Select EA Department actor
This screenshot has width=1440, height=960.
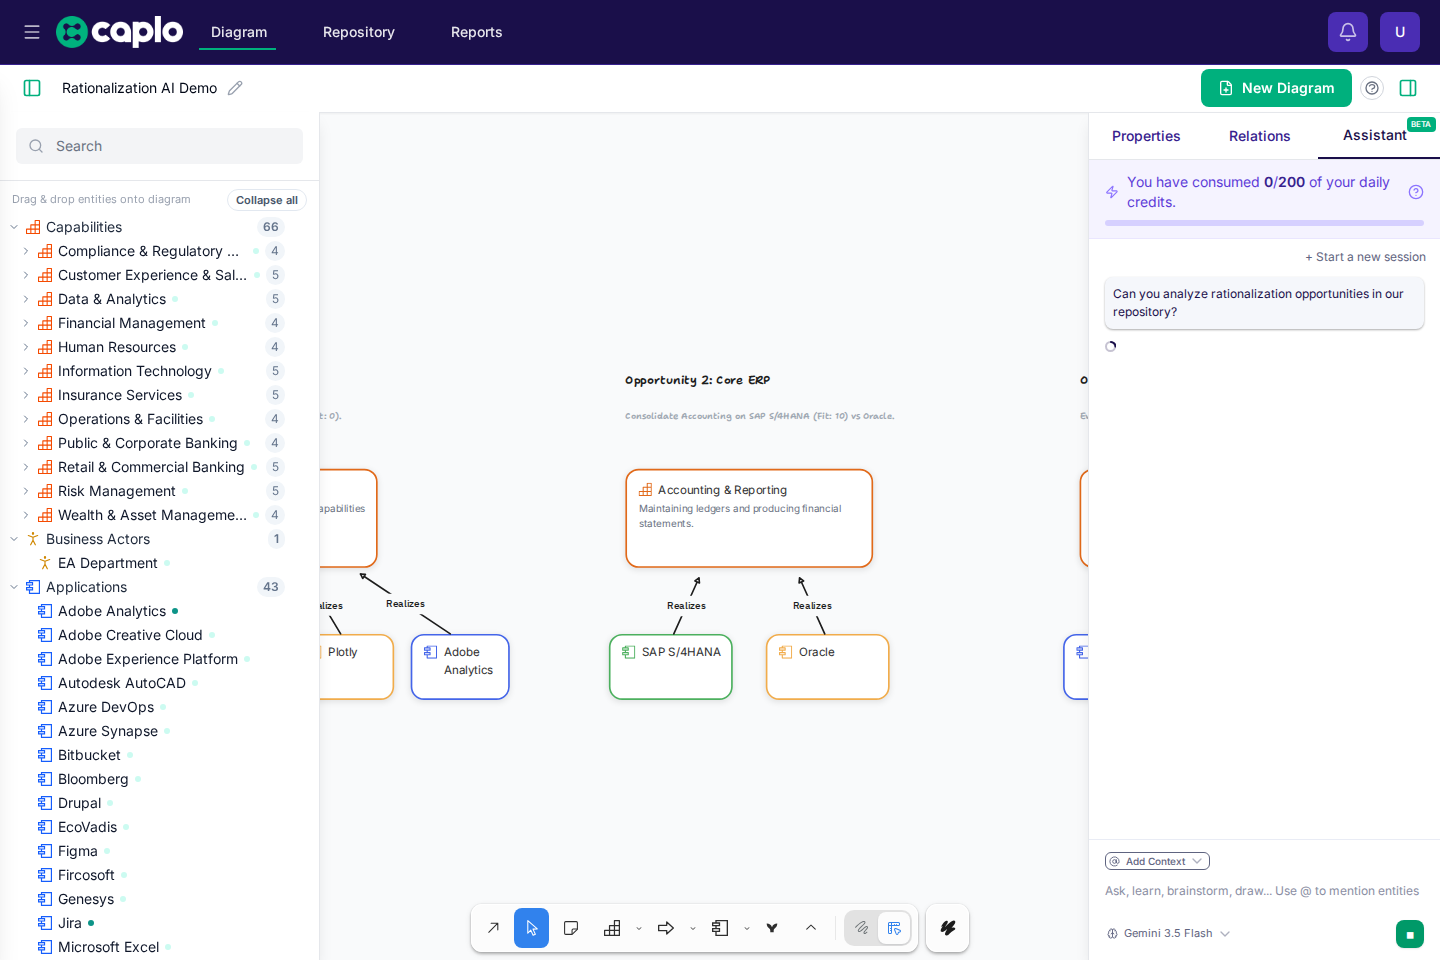[108, 563]
